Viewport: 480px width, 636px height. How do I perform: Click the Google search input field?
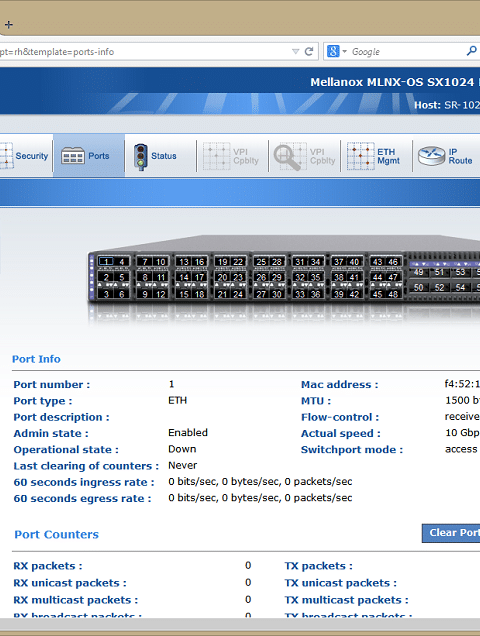click(407, 52)
